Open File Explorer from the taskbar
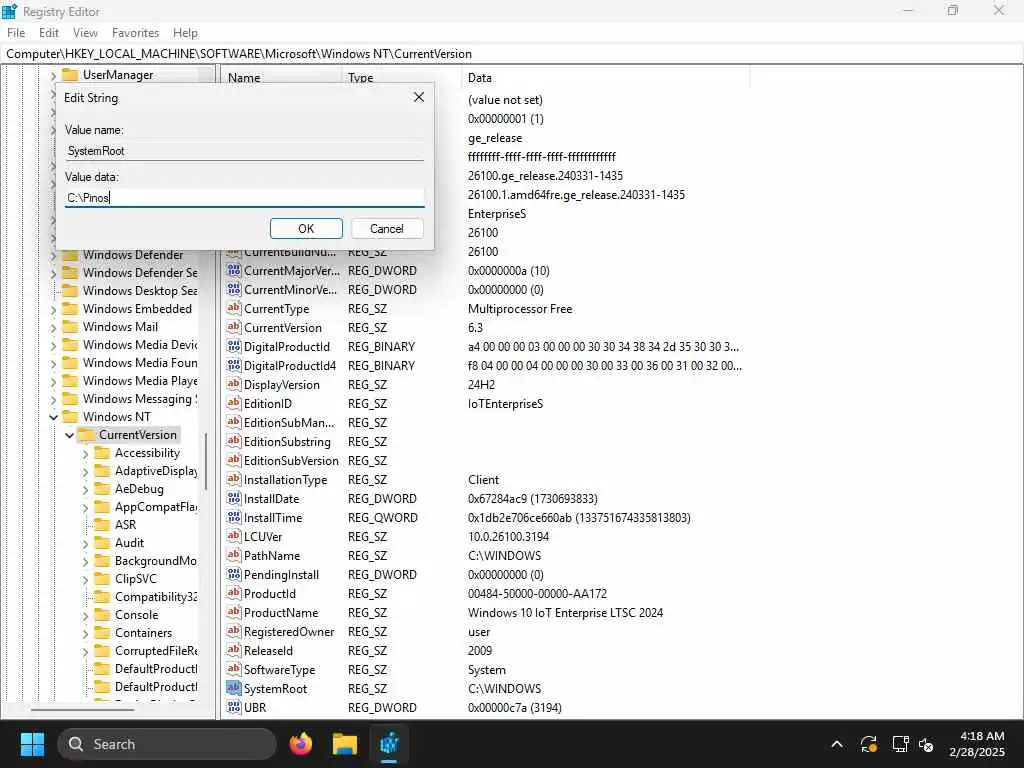This screenshot has width=1024, height=768. pos(345,744)
